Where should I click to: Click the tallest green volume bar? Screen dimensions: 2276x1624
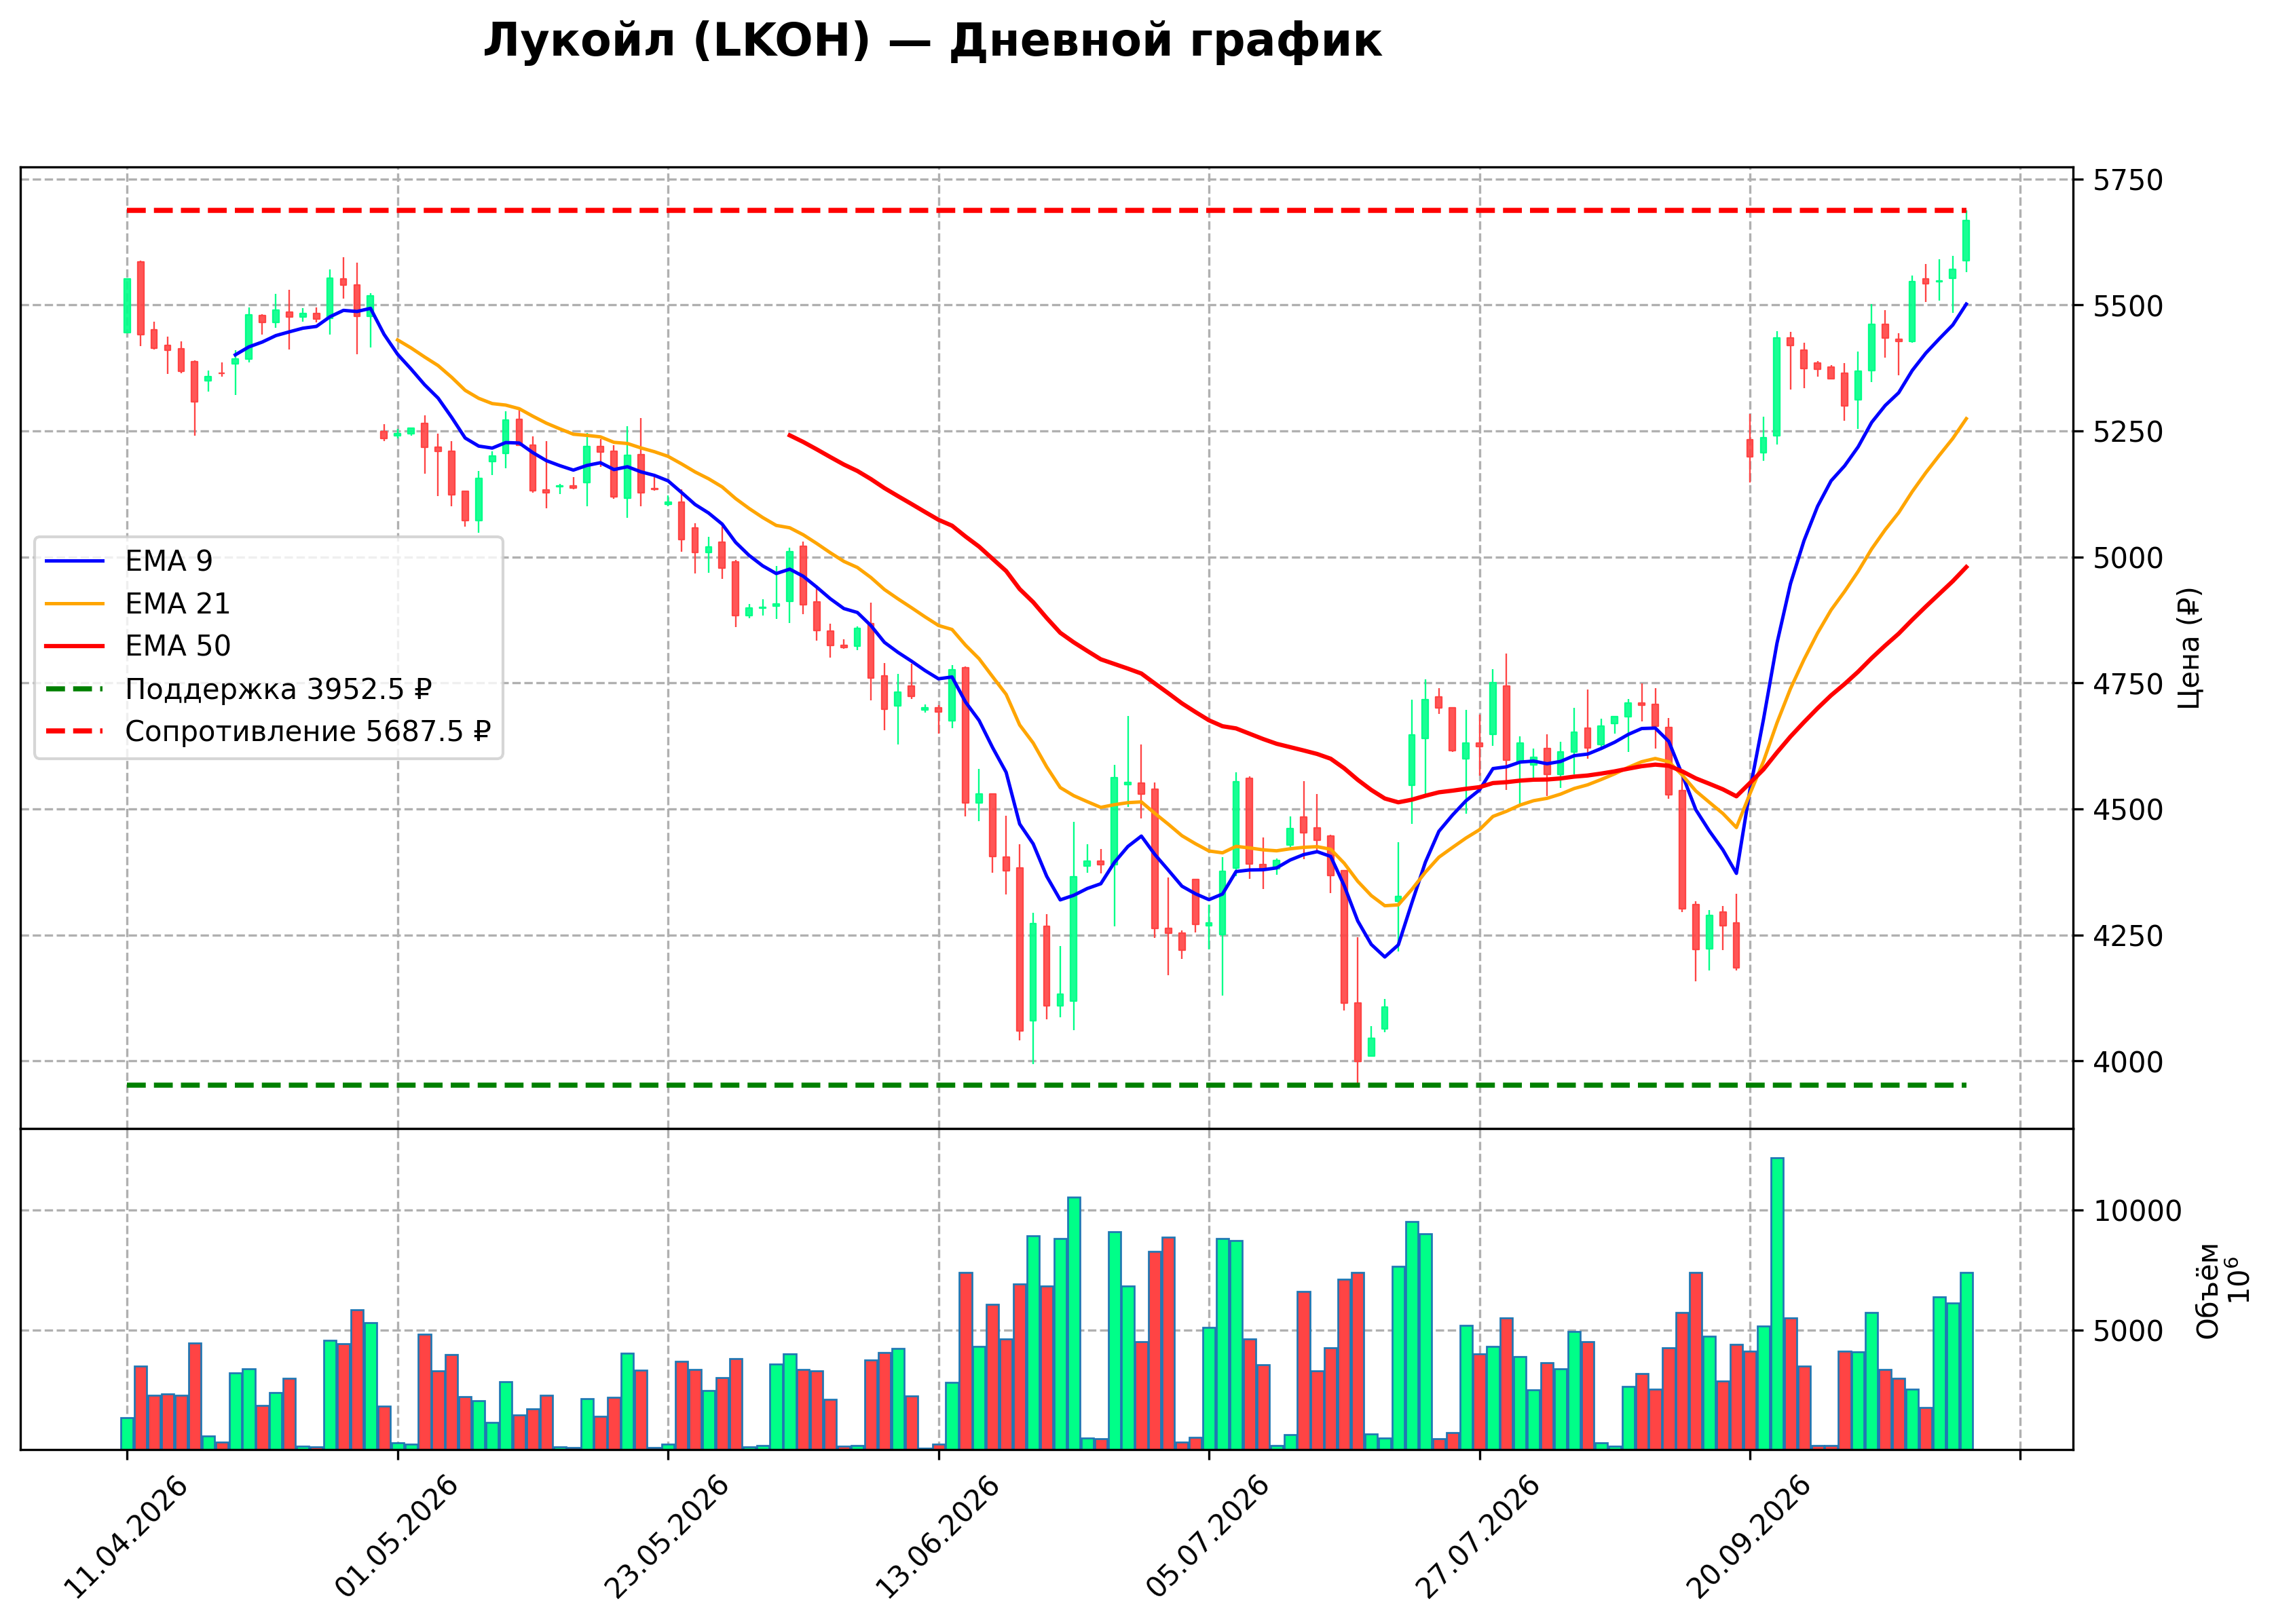point(1777,1304)
